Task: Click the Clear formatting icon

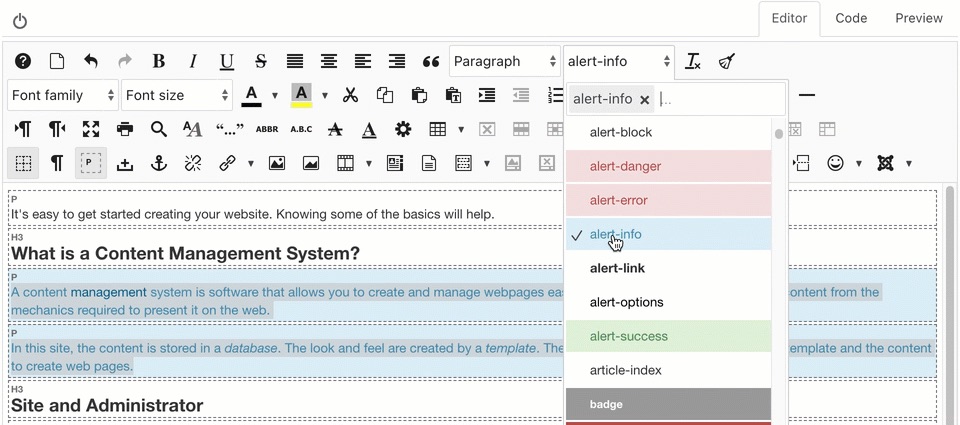Action: coord(693,61)
